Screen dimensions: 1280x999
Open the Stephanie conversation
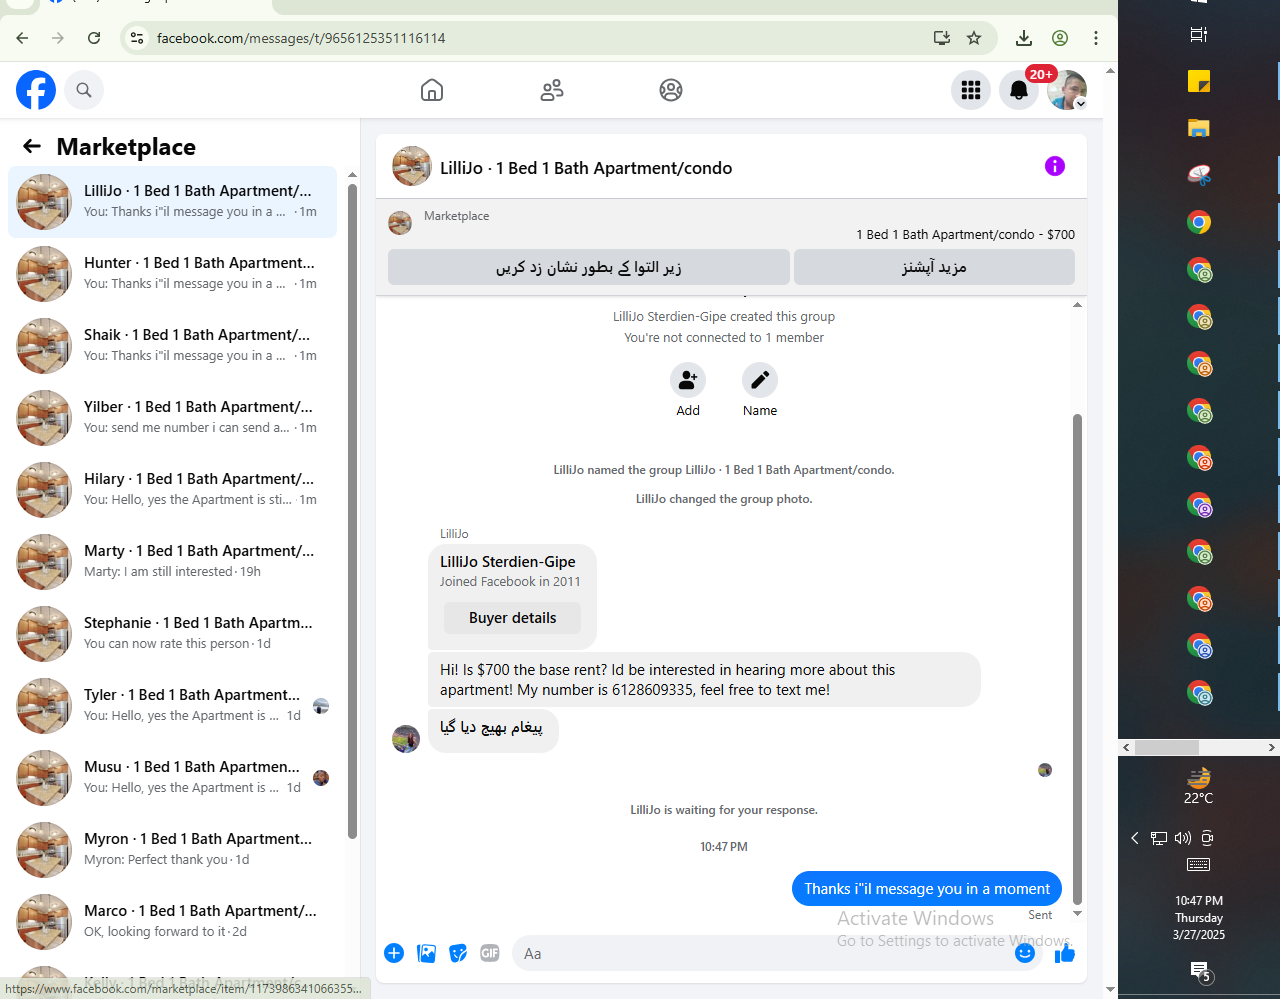coord(172,634)
